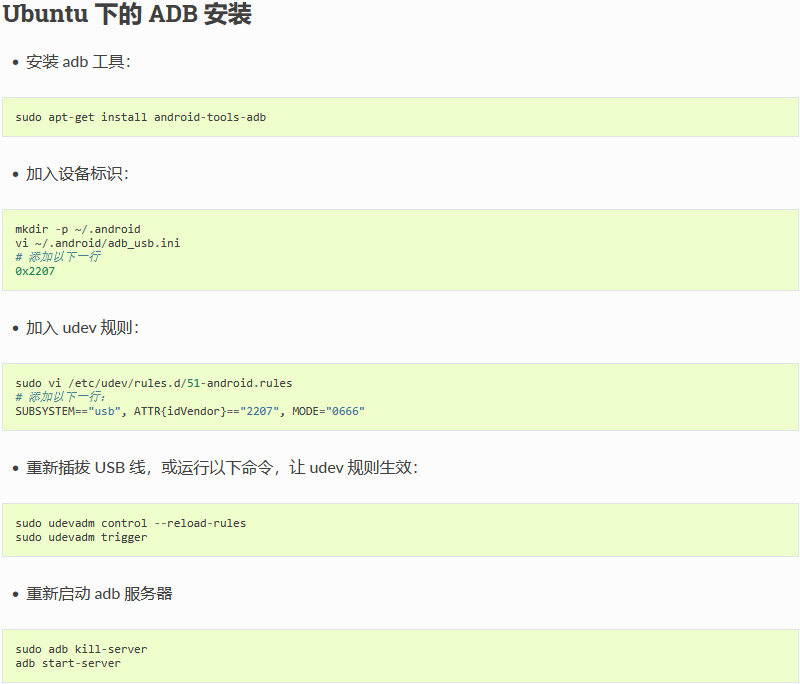The image size is (800, 684).
Task: Click the value '0x2207'
Action: click(35, 271)
